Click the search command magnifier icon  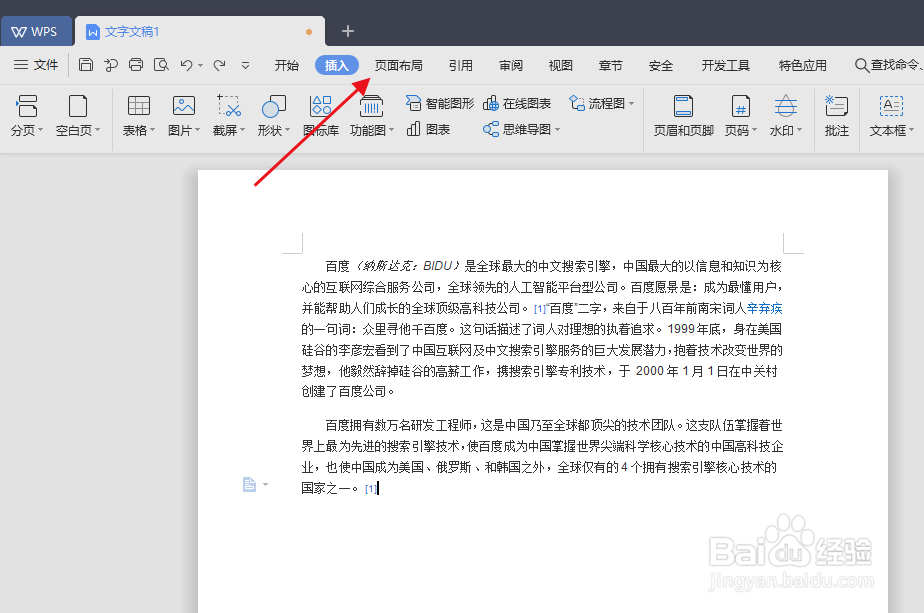tap(862, 65)
